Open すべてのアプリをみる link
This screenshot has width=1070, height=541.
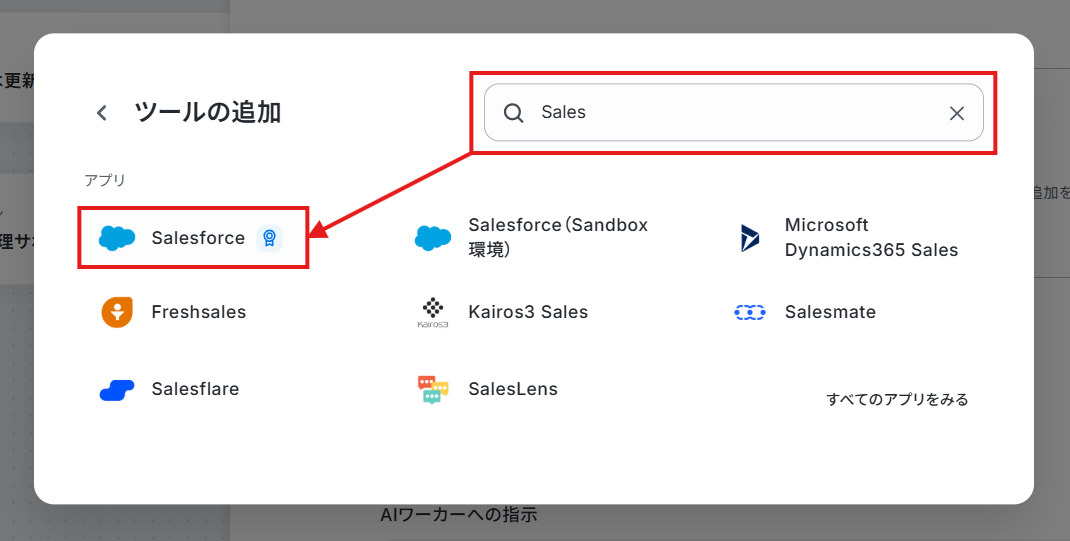[897, 399]
